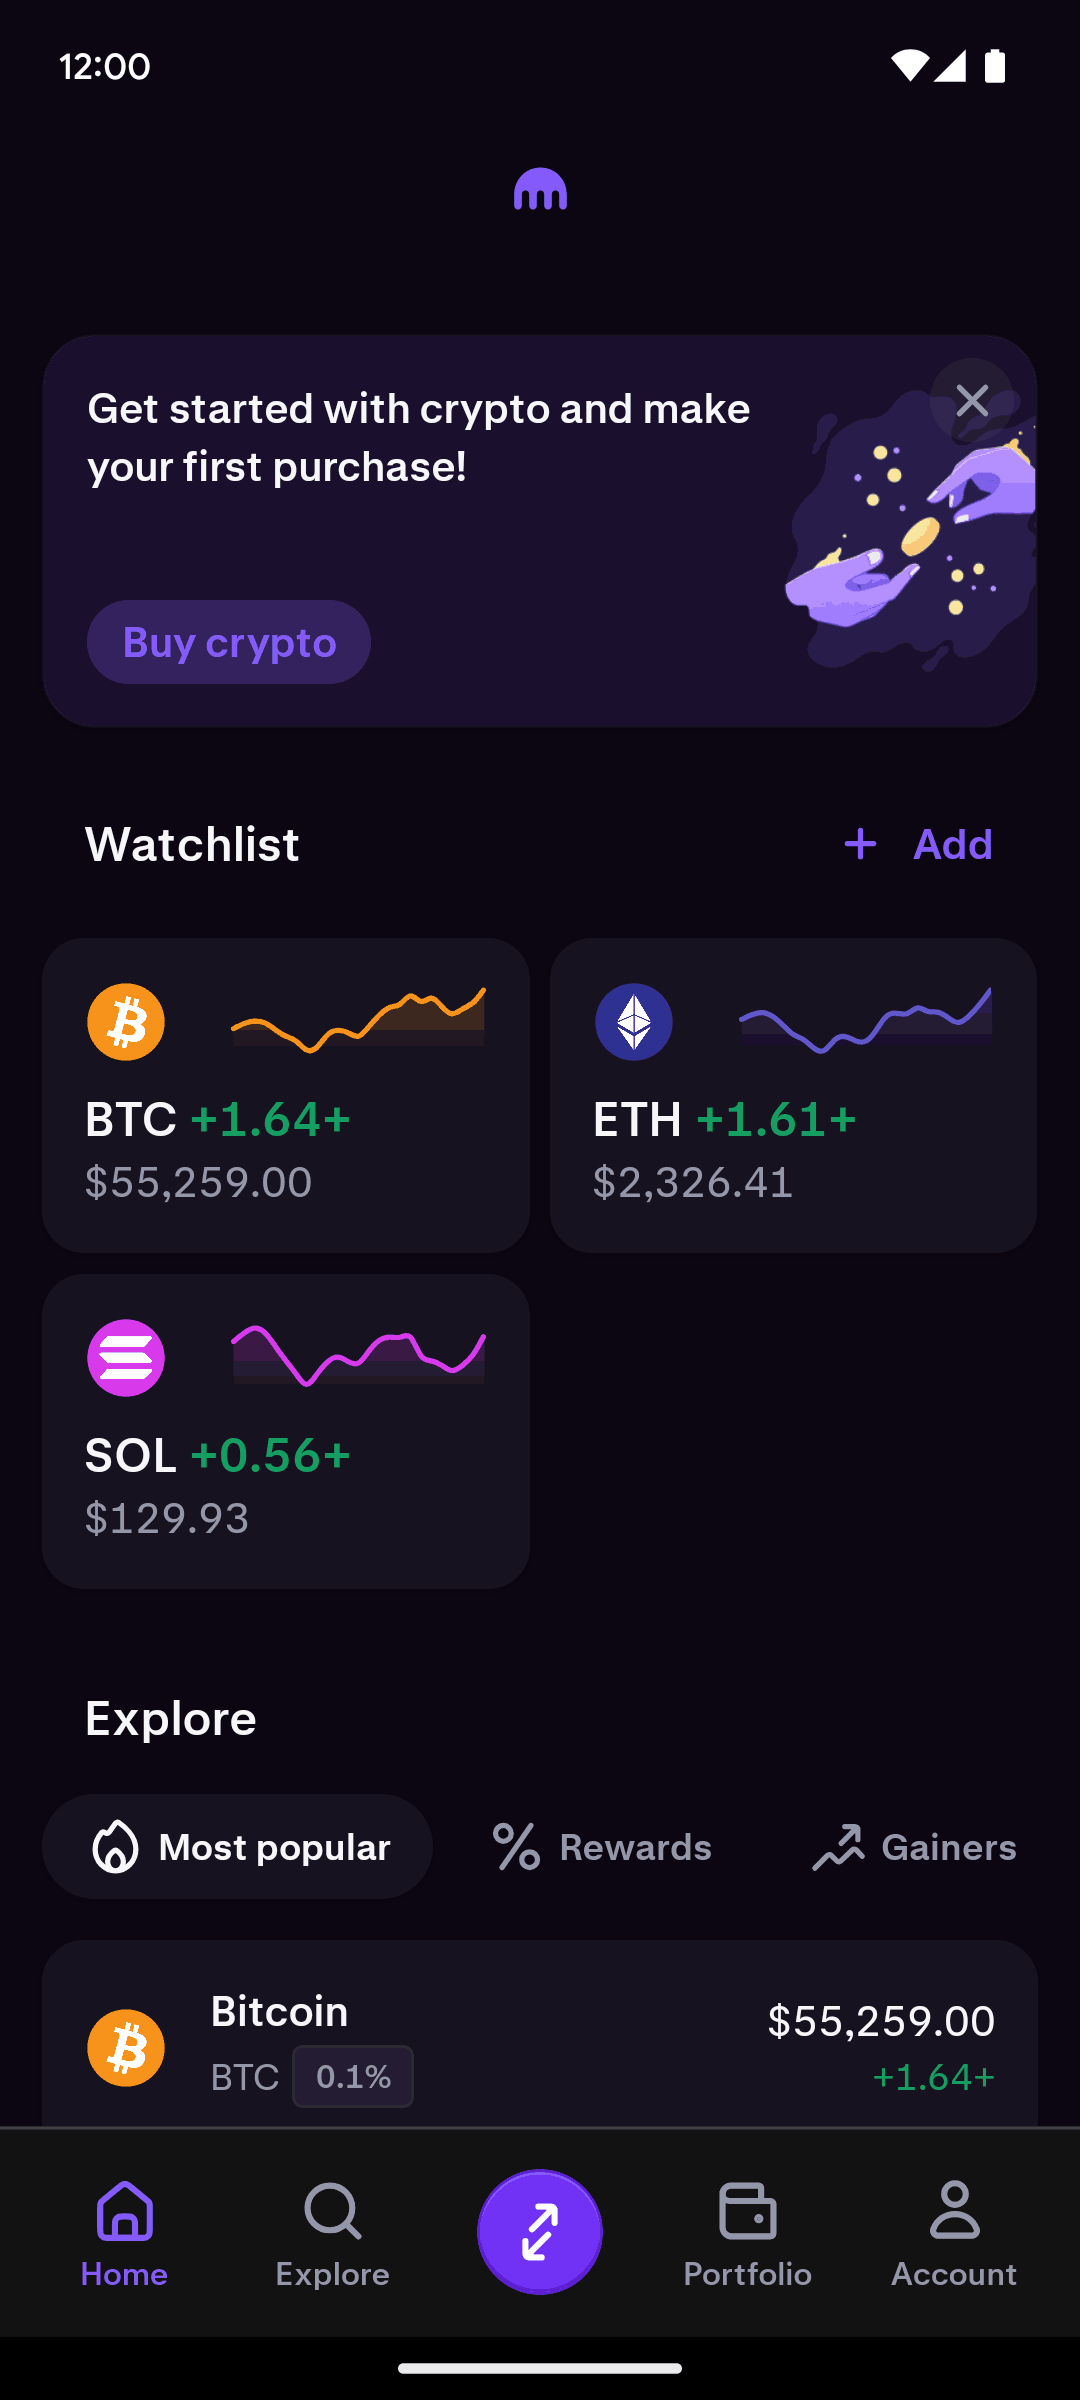Switch to the Gainers filter
The image size is (1080, 2400).
point(914,1847)
